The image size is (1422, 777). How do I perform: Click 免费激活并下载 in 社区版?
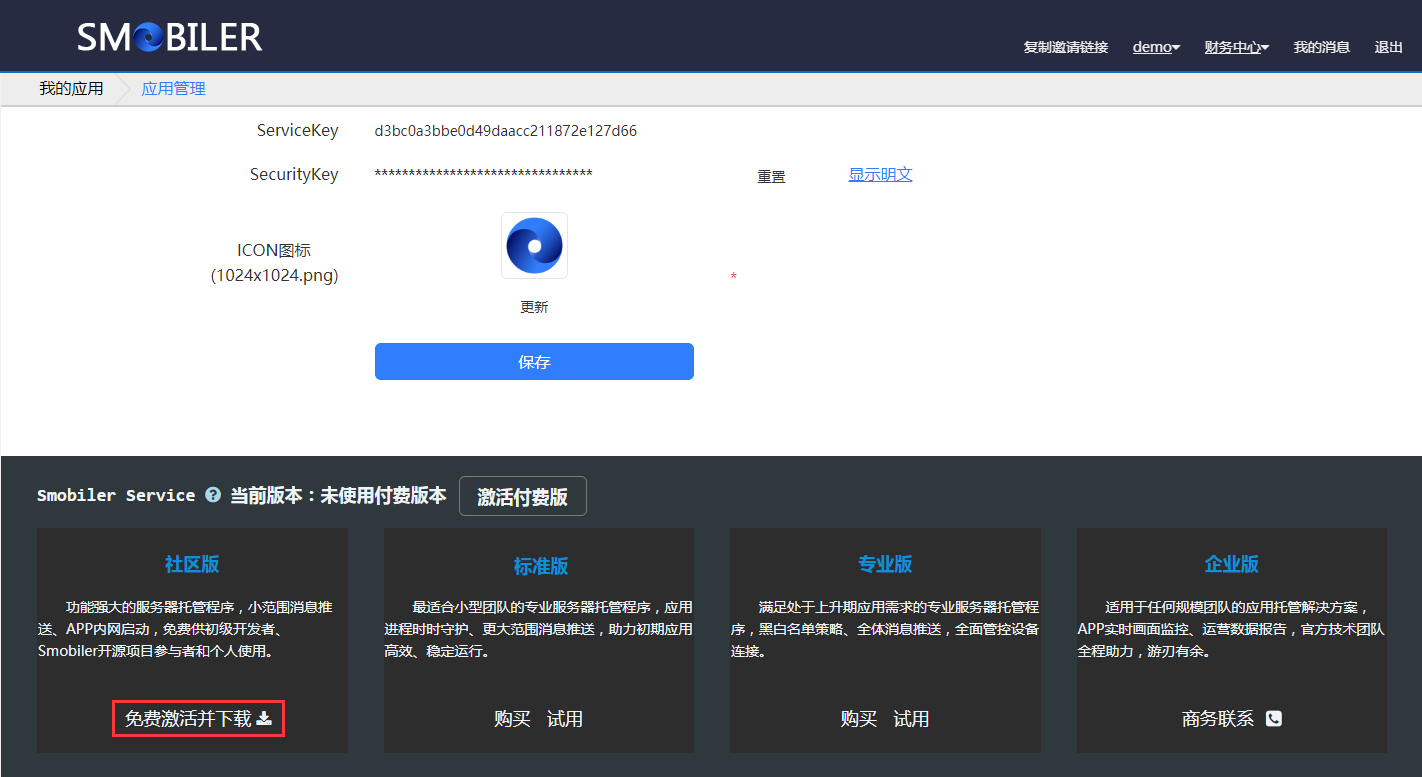tap(198, 718)
